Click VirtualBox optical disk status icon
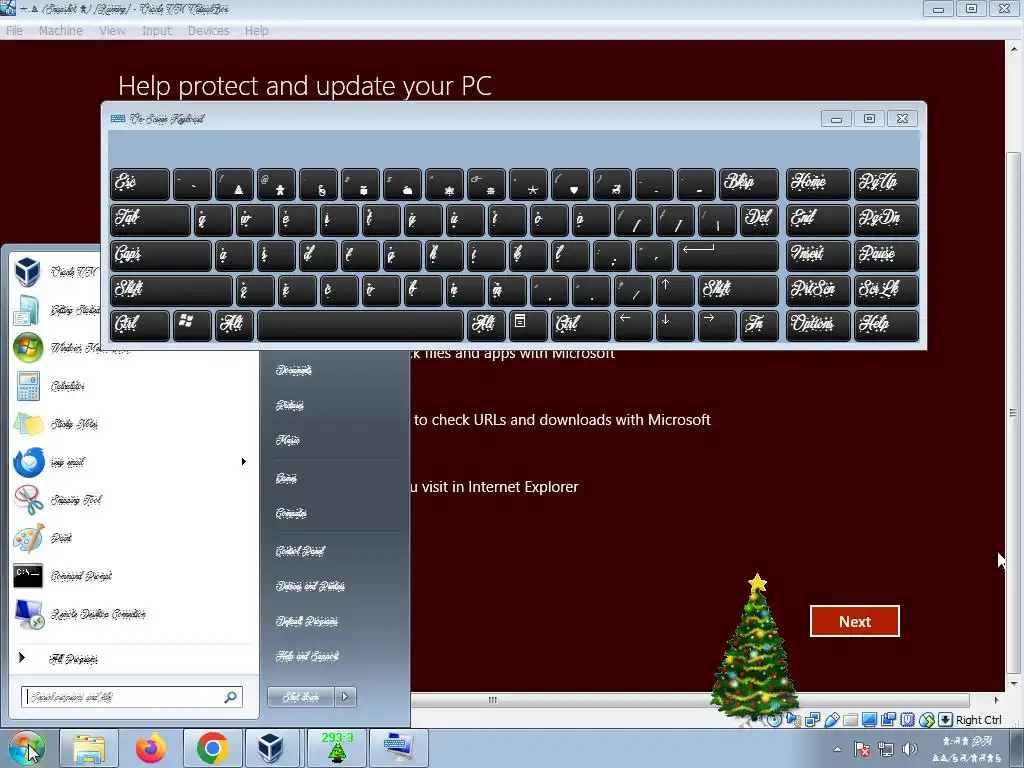Viewport: 1024px width, 768px height. point(774,720)
